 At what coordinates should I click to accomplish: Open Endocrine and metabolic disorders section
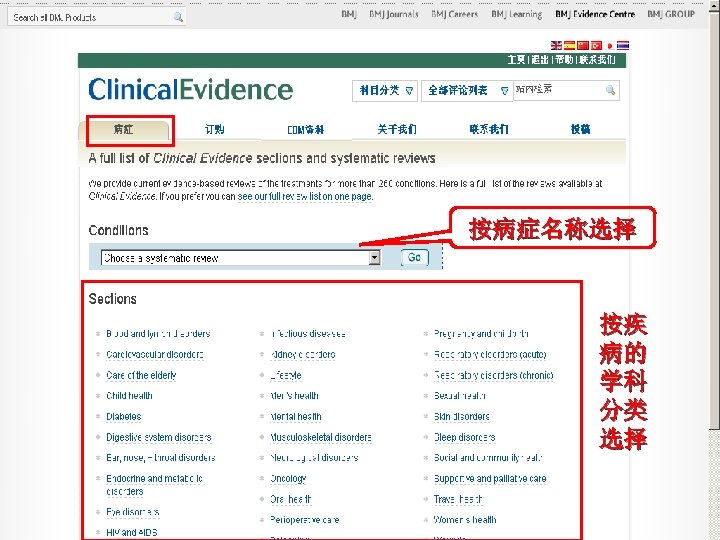(154, 485)
